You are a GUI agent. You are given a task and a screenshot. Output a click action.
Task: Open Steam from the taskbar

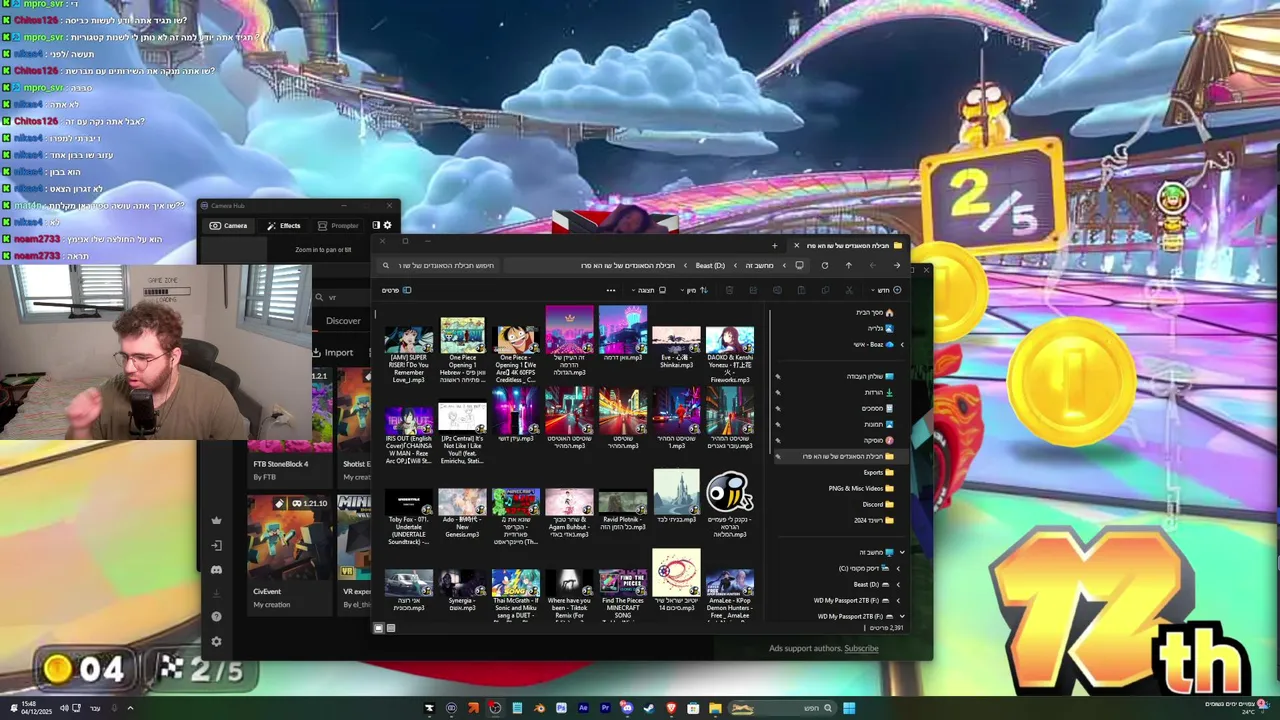click(x=649, y=708)
